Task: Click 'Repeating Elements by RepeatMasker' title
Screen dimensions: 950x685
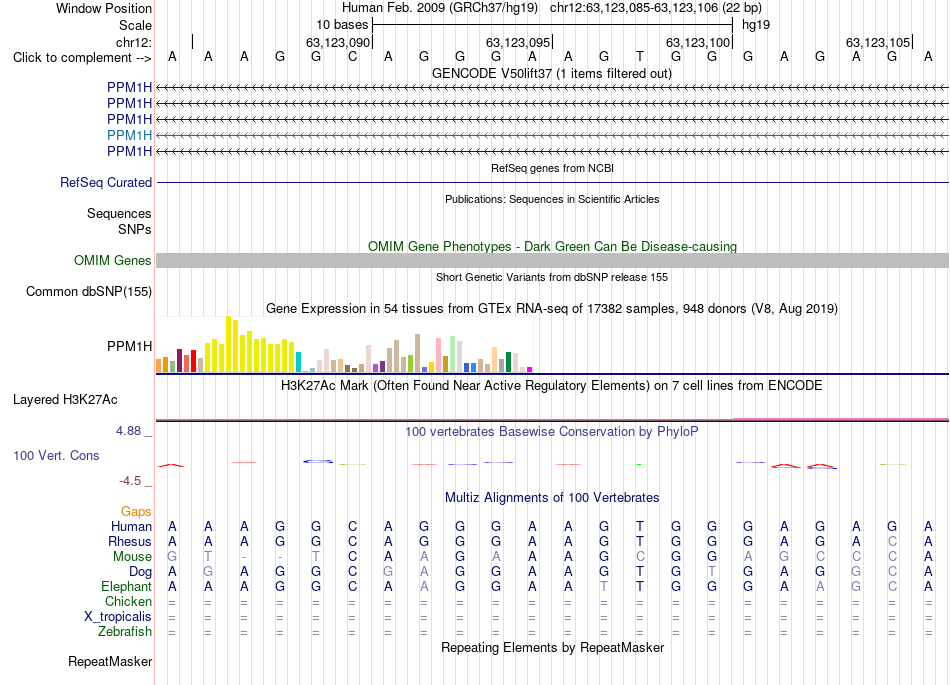Action: click(x=552, y=647)
